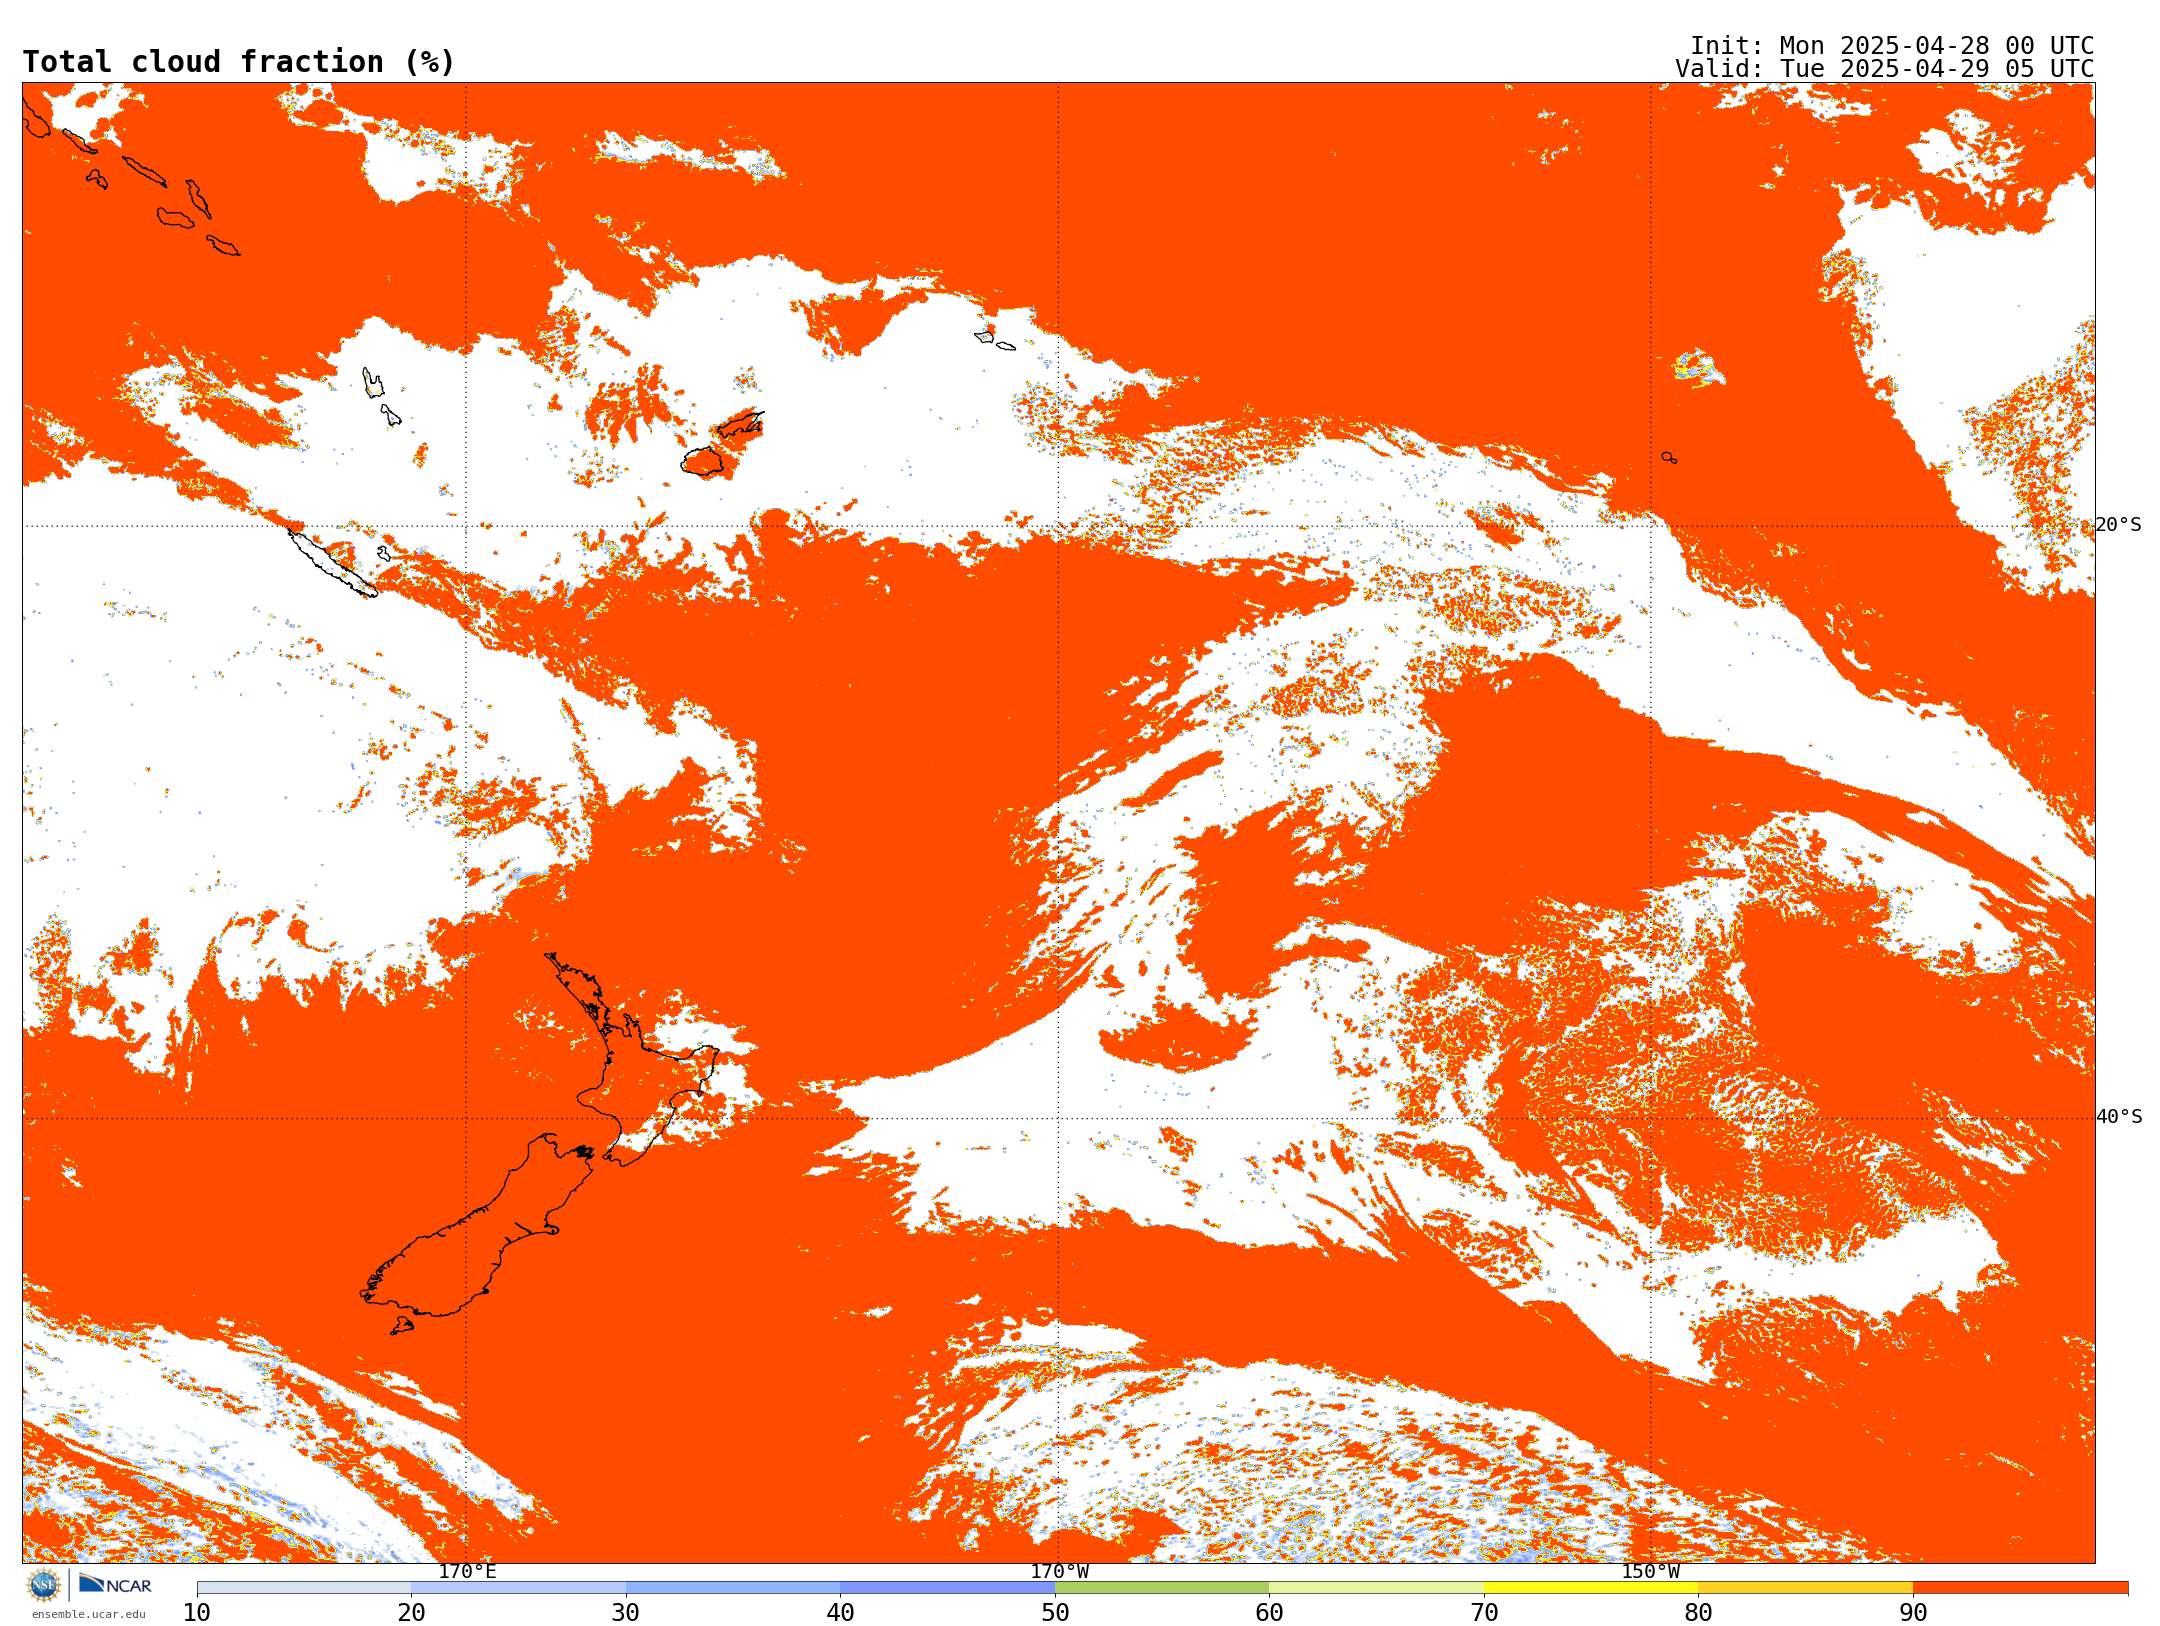Click the 'Valid: Tue 2025-04-29 05 UTC' text
The width and height of the screenshot is (2160, 1626).
(x=1885, y=69)
